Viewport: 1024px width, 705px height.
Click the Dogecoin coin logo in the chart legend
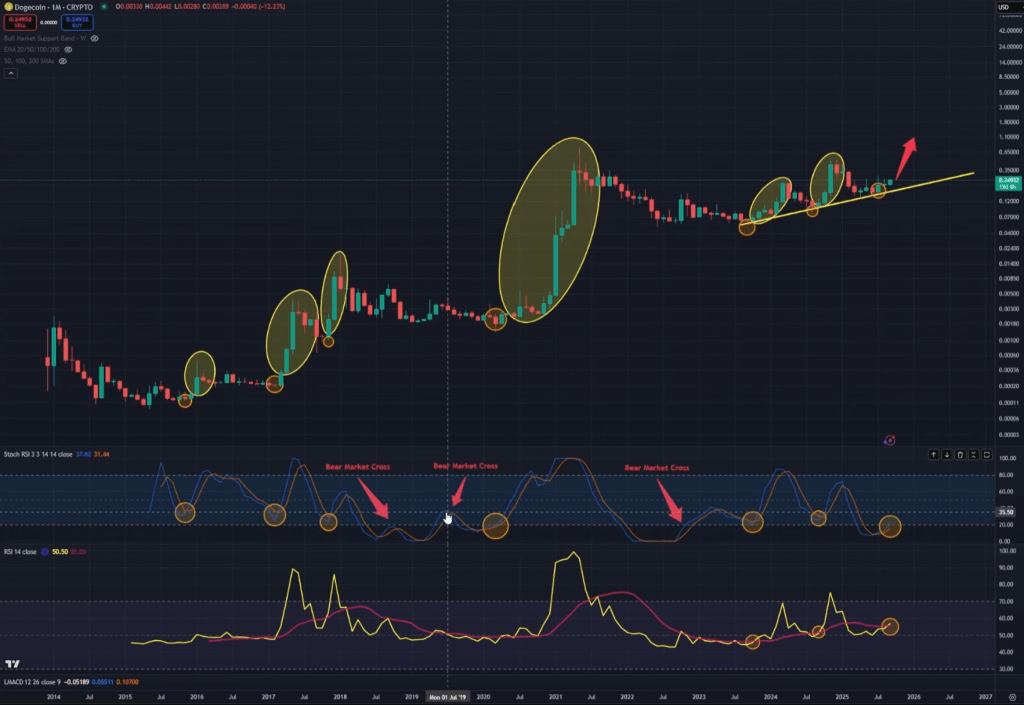8,7
